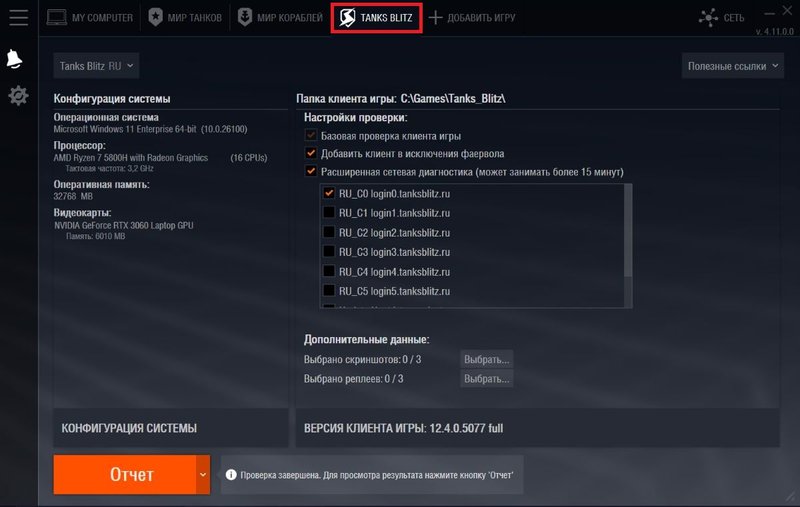Click the server list vertical scrollbar

click(x=628, y=230)
